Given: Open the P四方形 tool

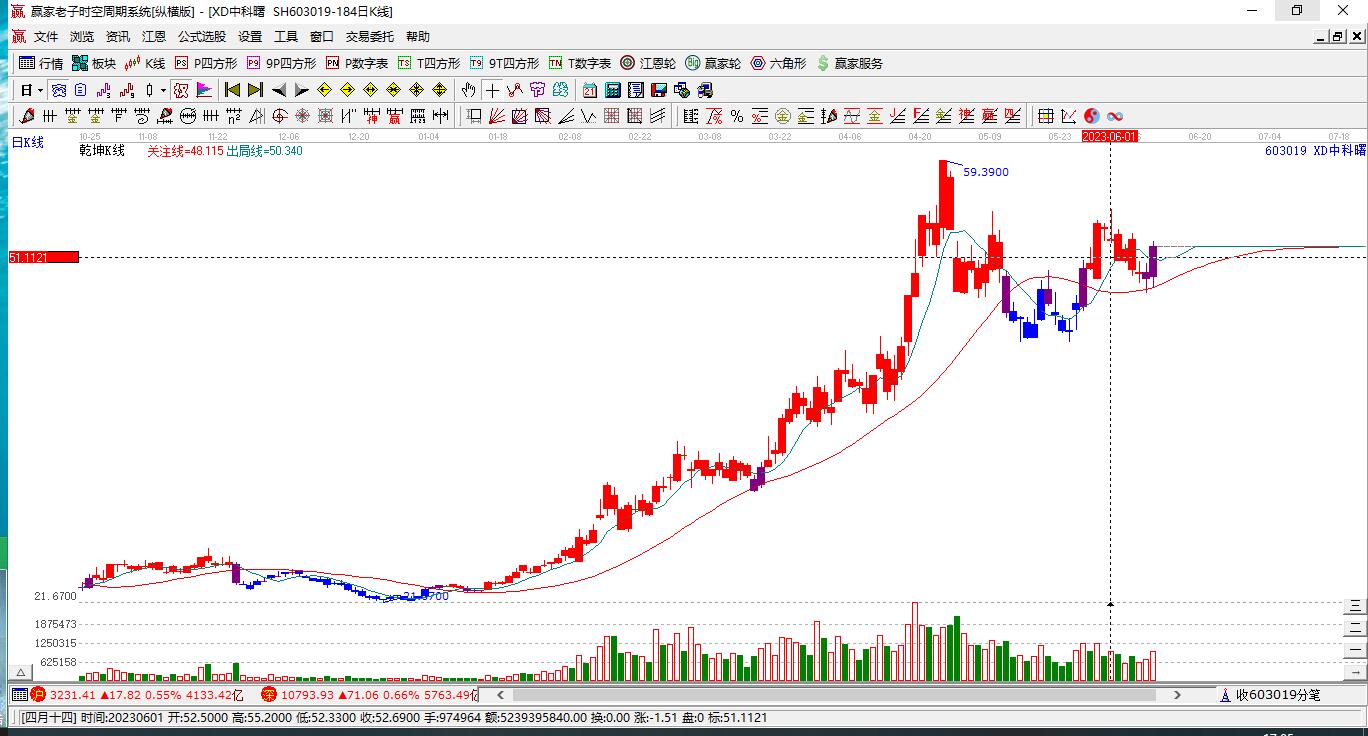Looking at the screenshot, I should [x=206, y=63].
